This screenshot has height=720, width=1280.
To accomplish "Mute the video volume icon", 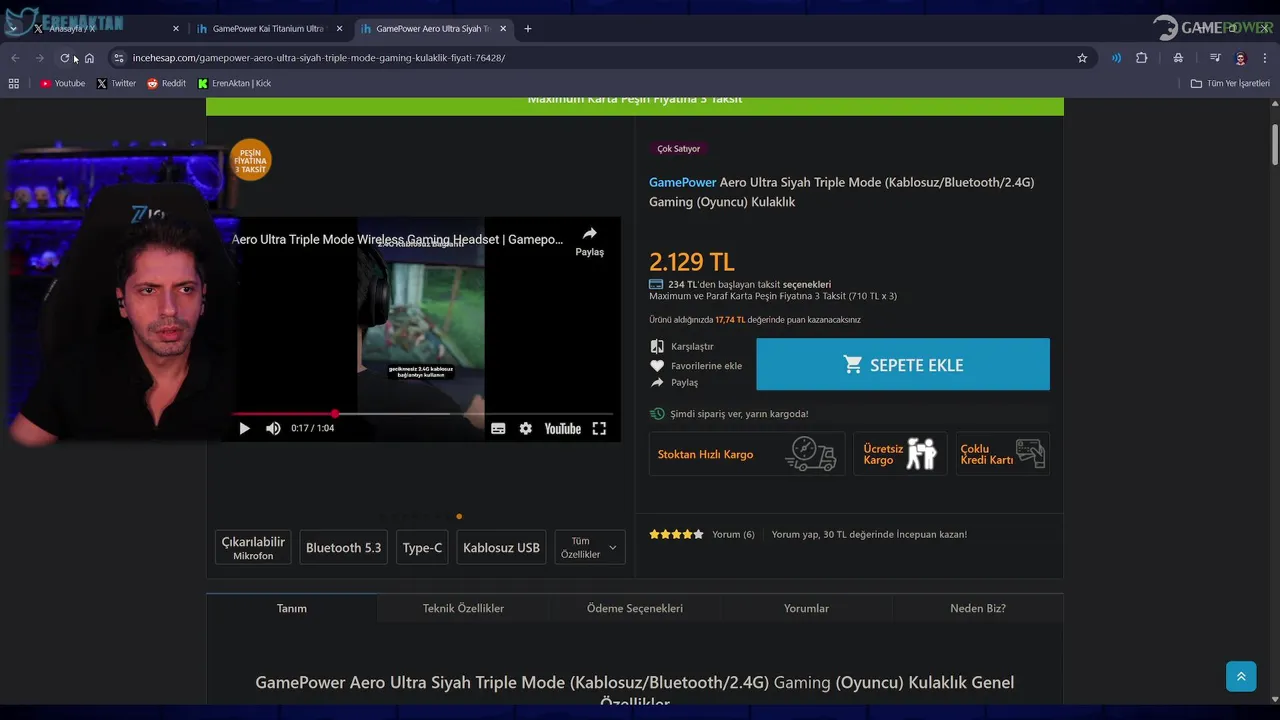I will click(273, 428).
